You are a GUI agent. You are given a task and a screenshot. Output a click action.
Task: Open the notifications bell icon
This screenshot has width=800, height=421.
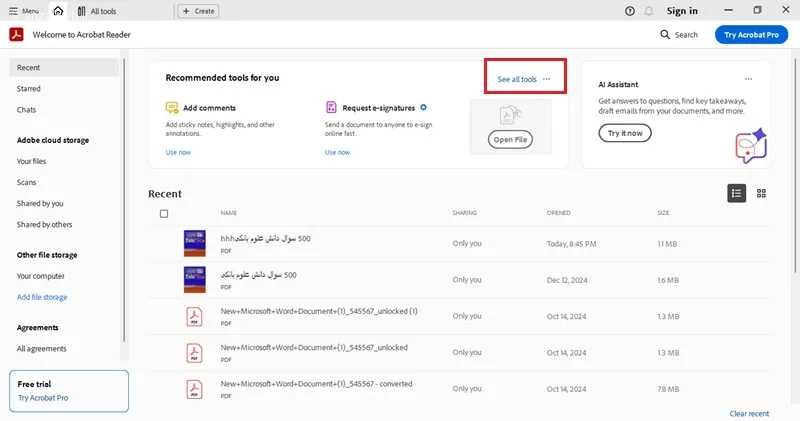(x=648, y=11)
